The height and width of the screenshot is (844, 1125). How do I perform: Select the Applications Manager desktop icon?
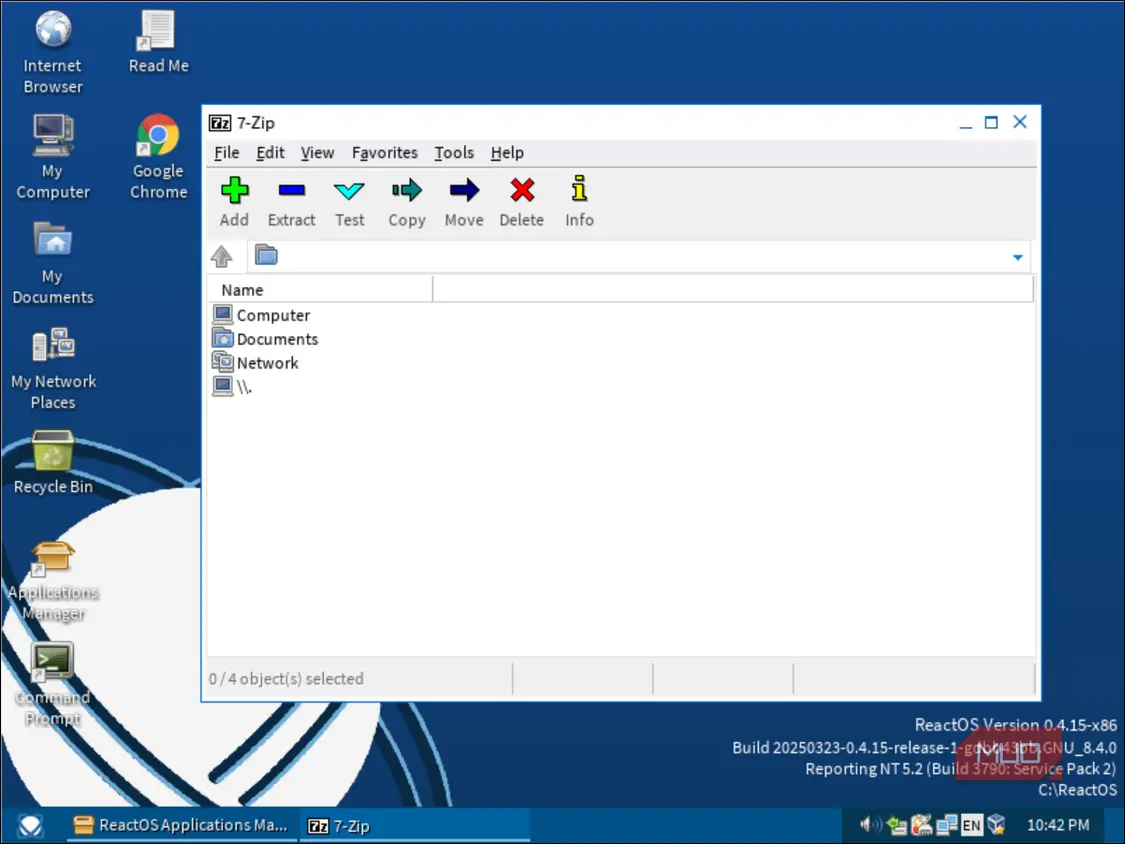click(x=52, y=581)
